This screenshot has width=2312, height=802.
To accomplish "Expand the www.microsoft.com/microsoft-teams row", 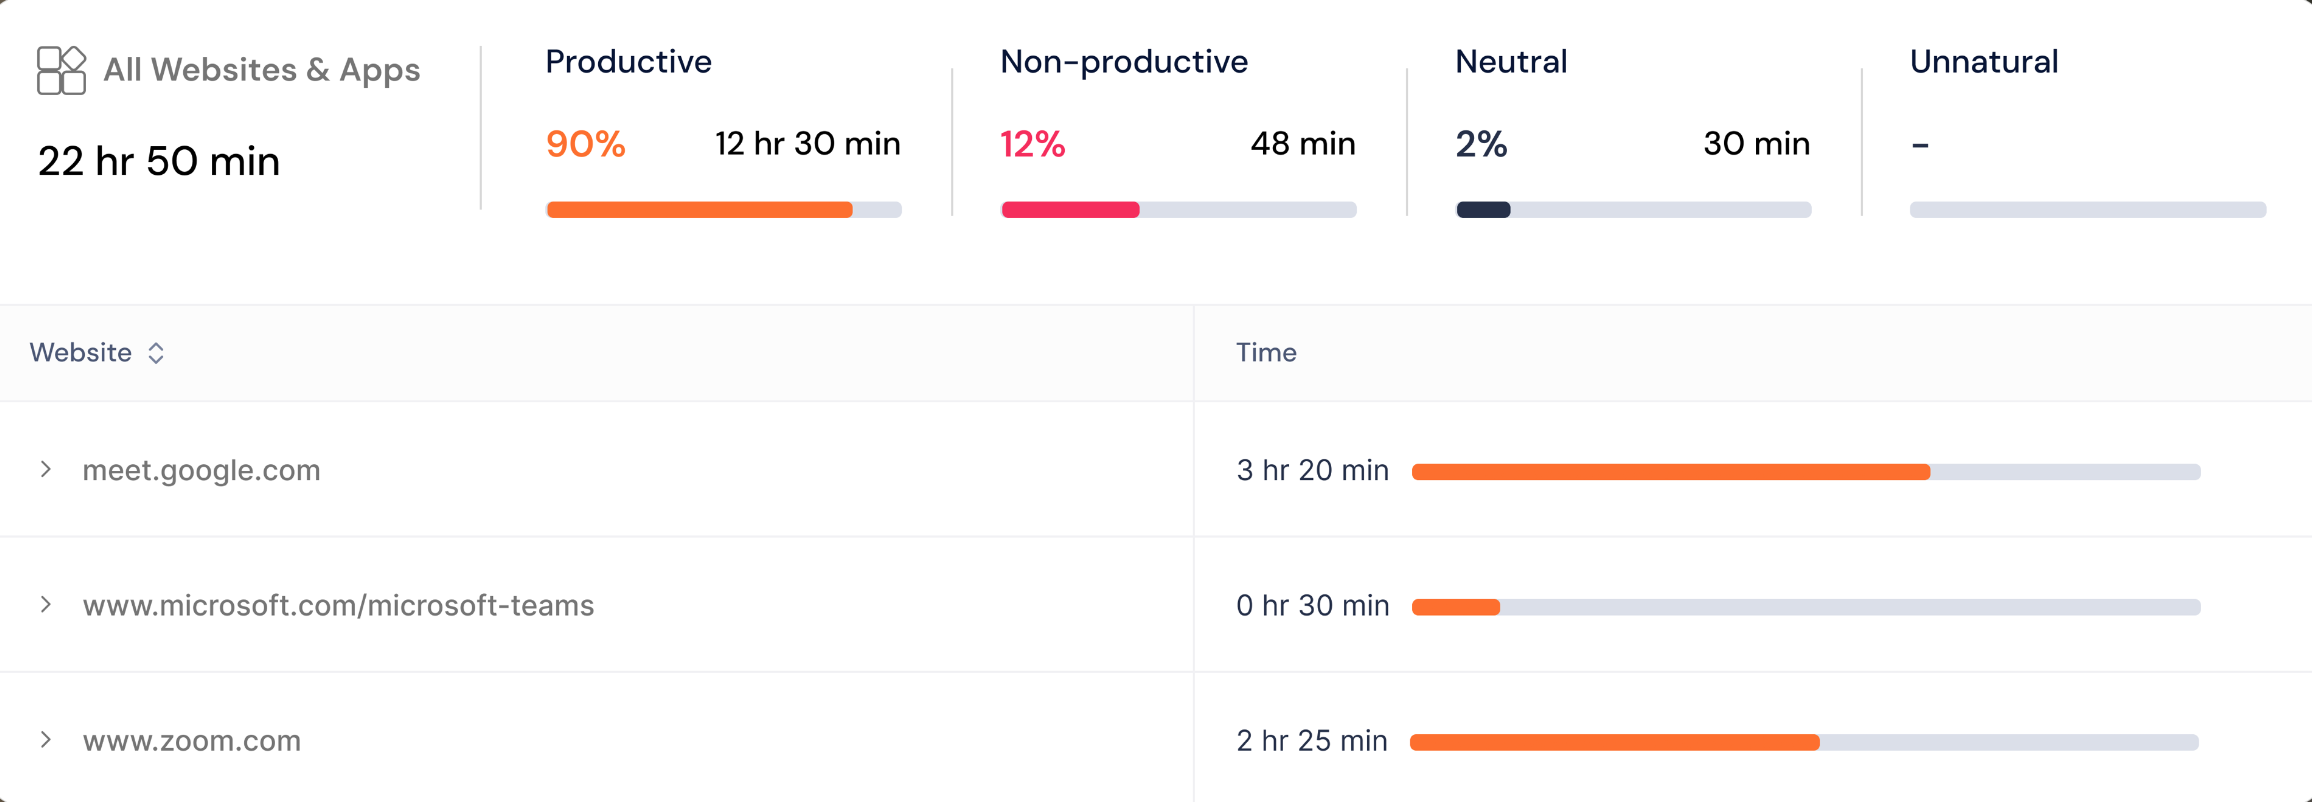I will 46,604.
